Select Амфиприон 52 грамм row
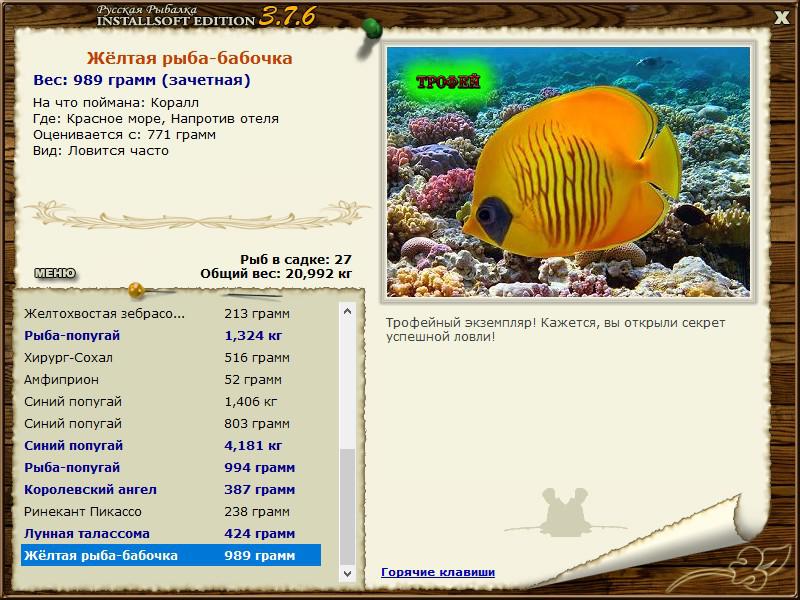 (171, 379)
